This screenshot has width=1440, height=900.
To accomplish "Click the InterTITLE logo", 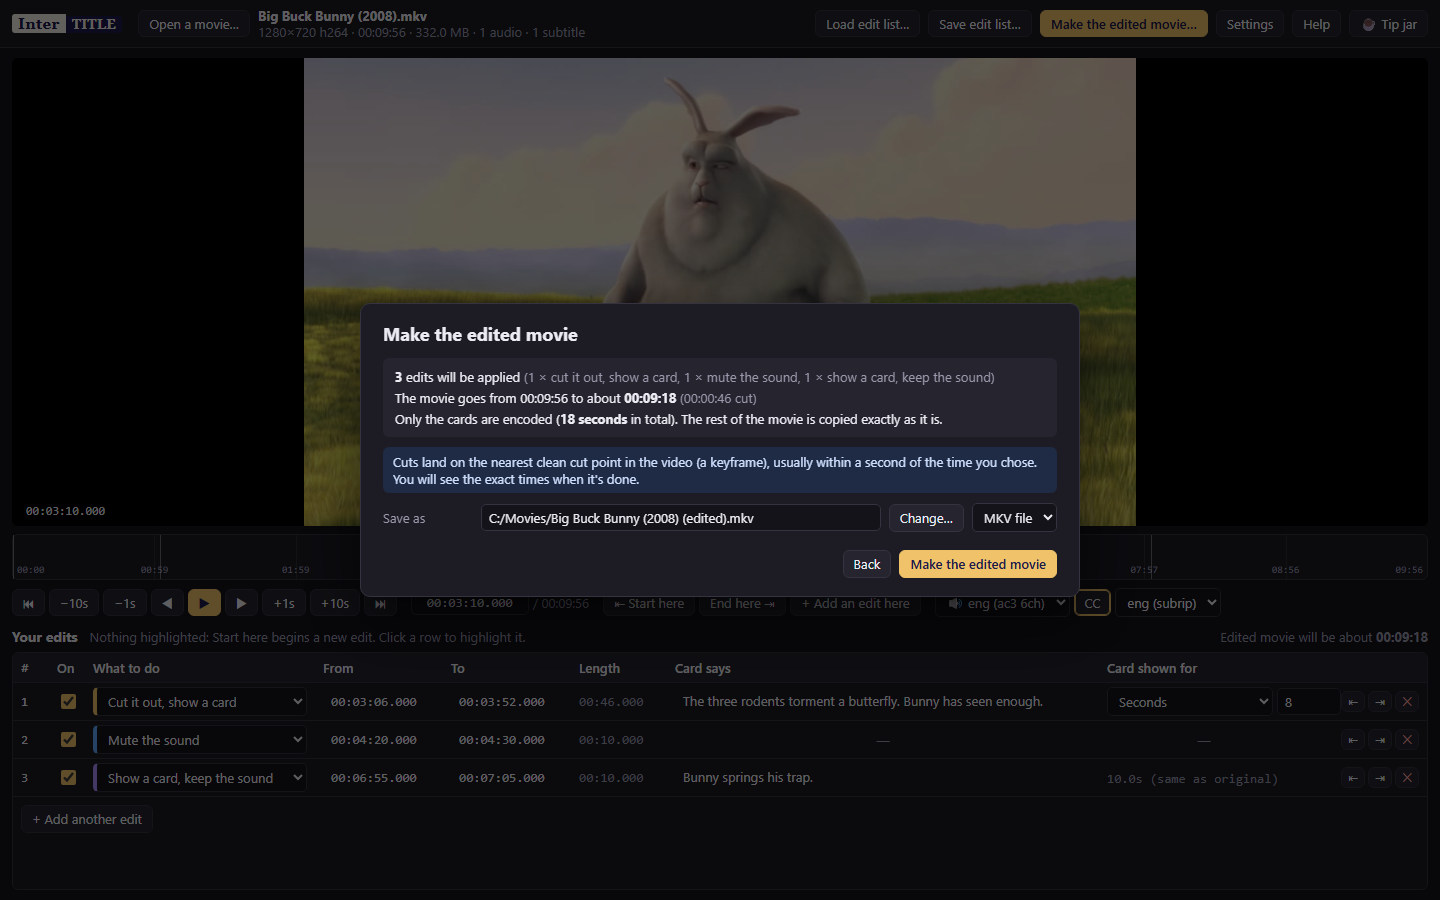I will click(66, 24).
